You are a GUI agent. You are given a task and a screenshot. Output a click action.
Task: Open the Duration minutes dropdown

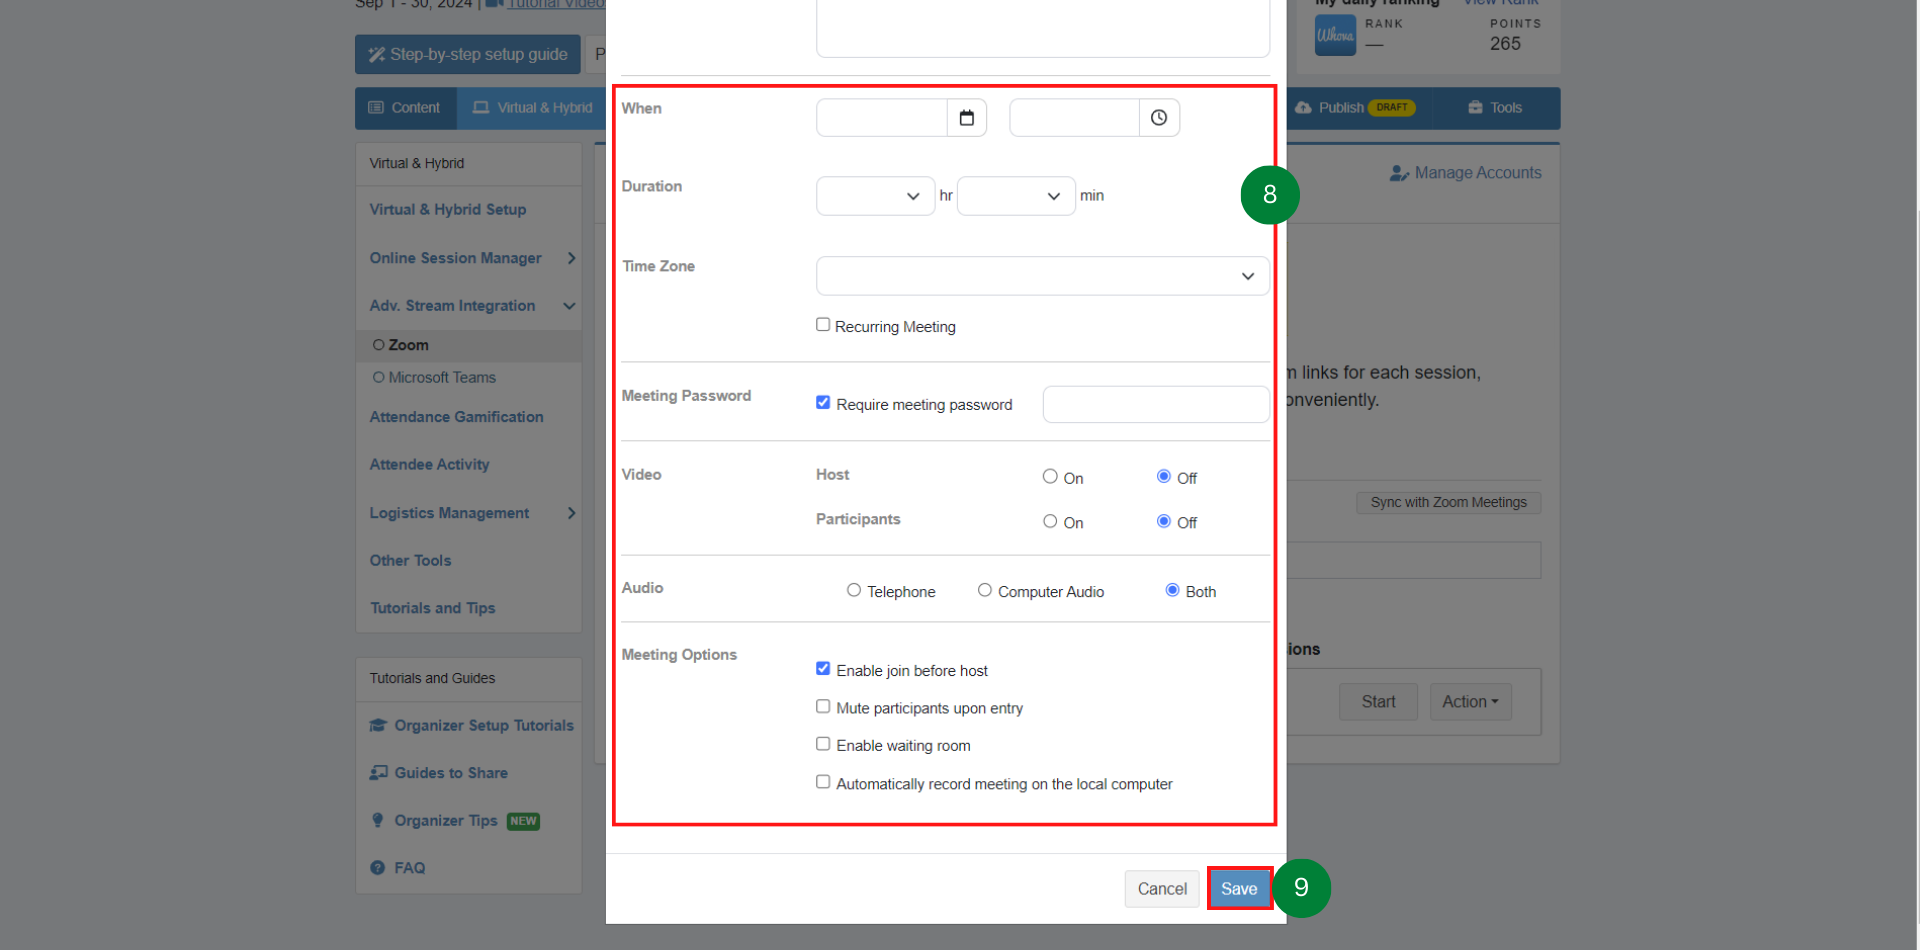click(x=1015, y=196)
